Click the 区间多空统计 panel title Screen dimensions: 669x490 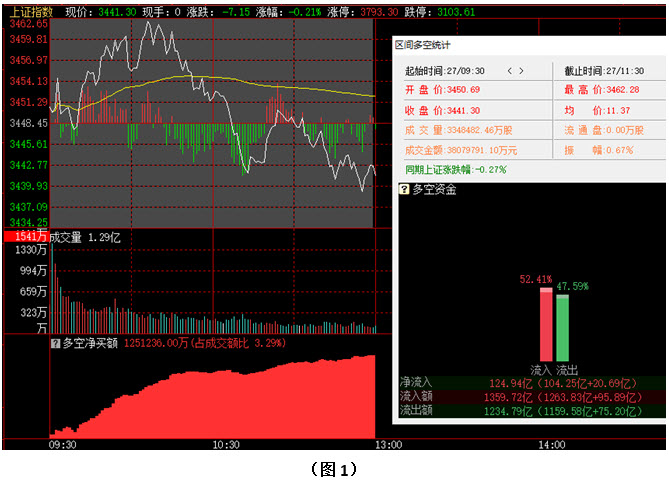(422, 45)
